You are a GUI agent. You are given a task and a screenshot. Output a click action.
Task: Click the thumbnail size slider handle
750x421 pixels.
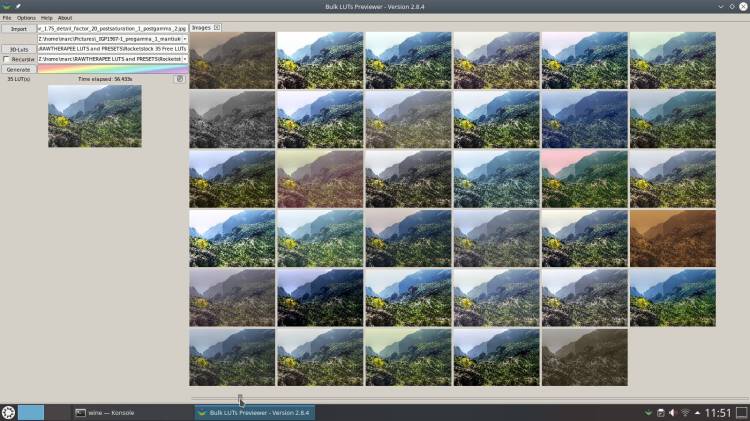click(240, 398)
